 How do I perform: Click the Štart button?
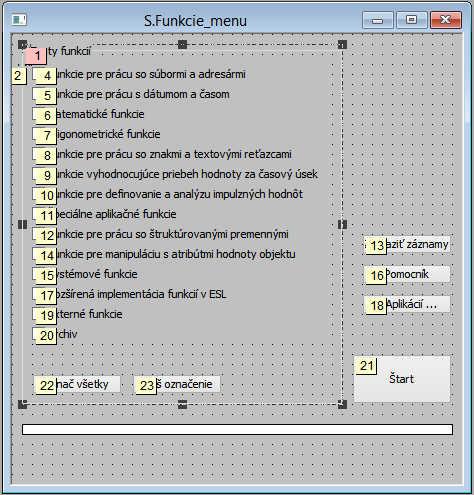coord(402,379)
